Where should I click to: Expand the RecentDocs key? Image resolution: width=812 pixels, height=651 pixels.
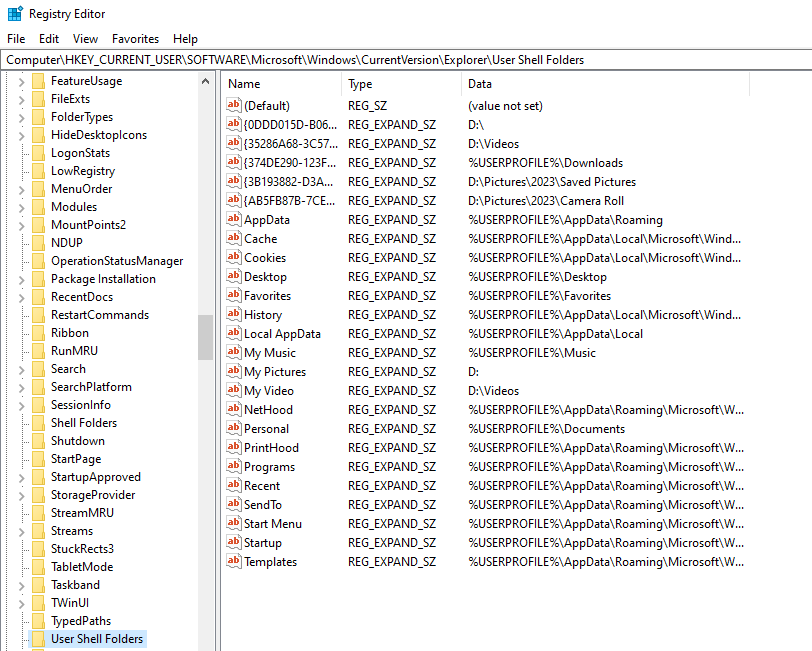click(x=21, y=298)
